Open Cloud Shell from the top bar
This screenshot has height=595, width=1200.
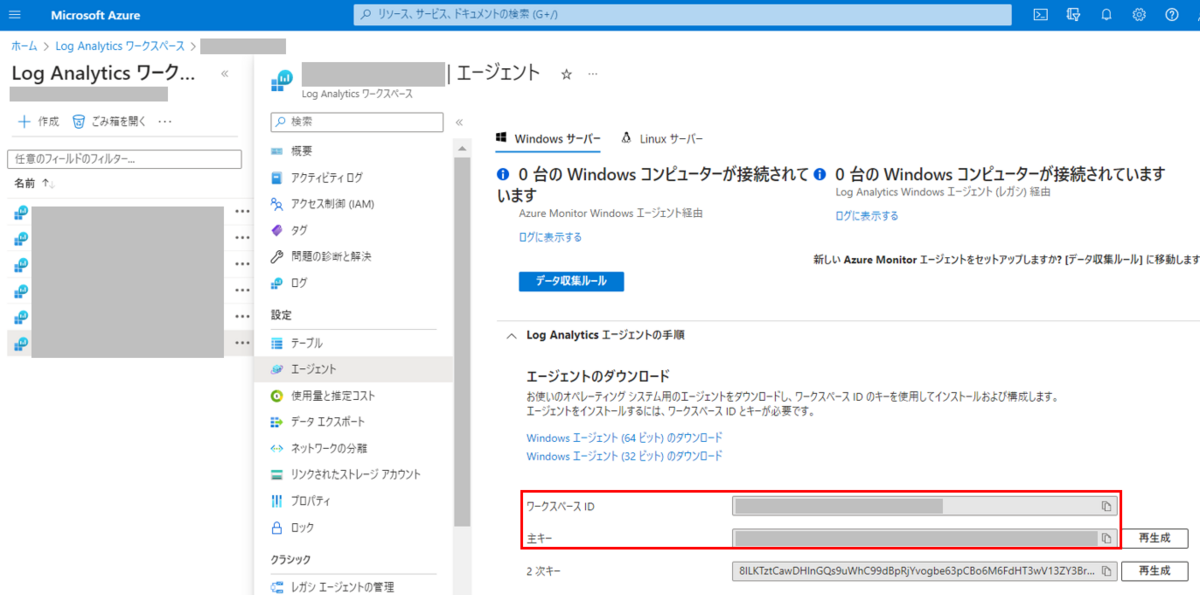[1040, 15]
